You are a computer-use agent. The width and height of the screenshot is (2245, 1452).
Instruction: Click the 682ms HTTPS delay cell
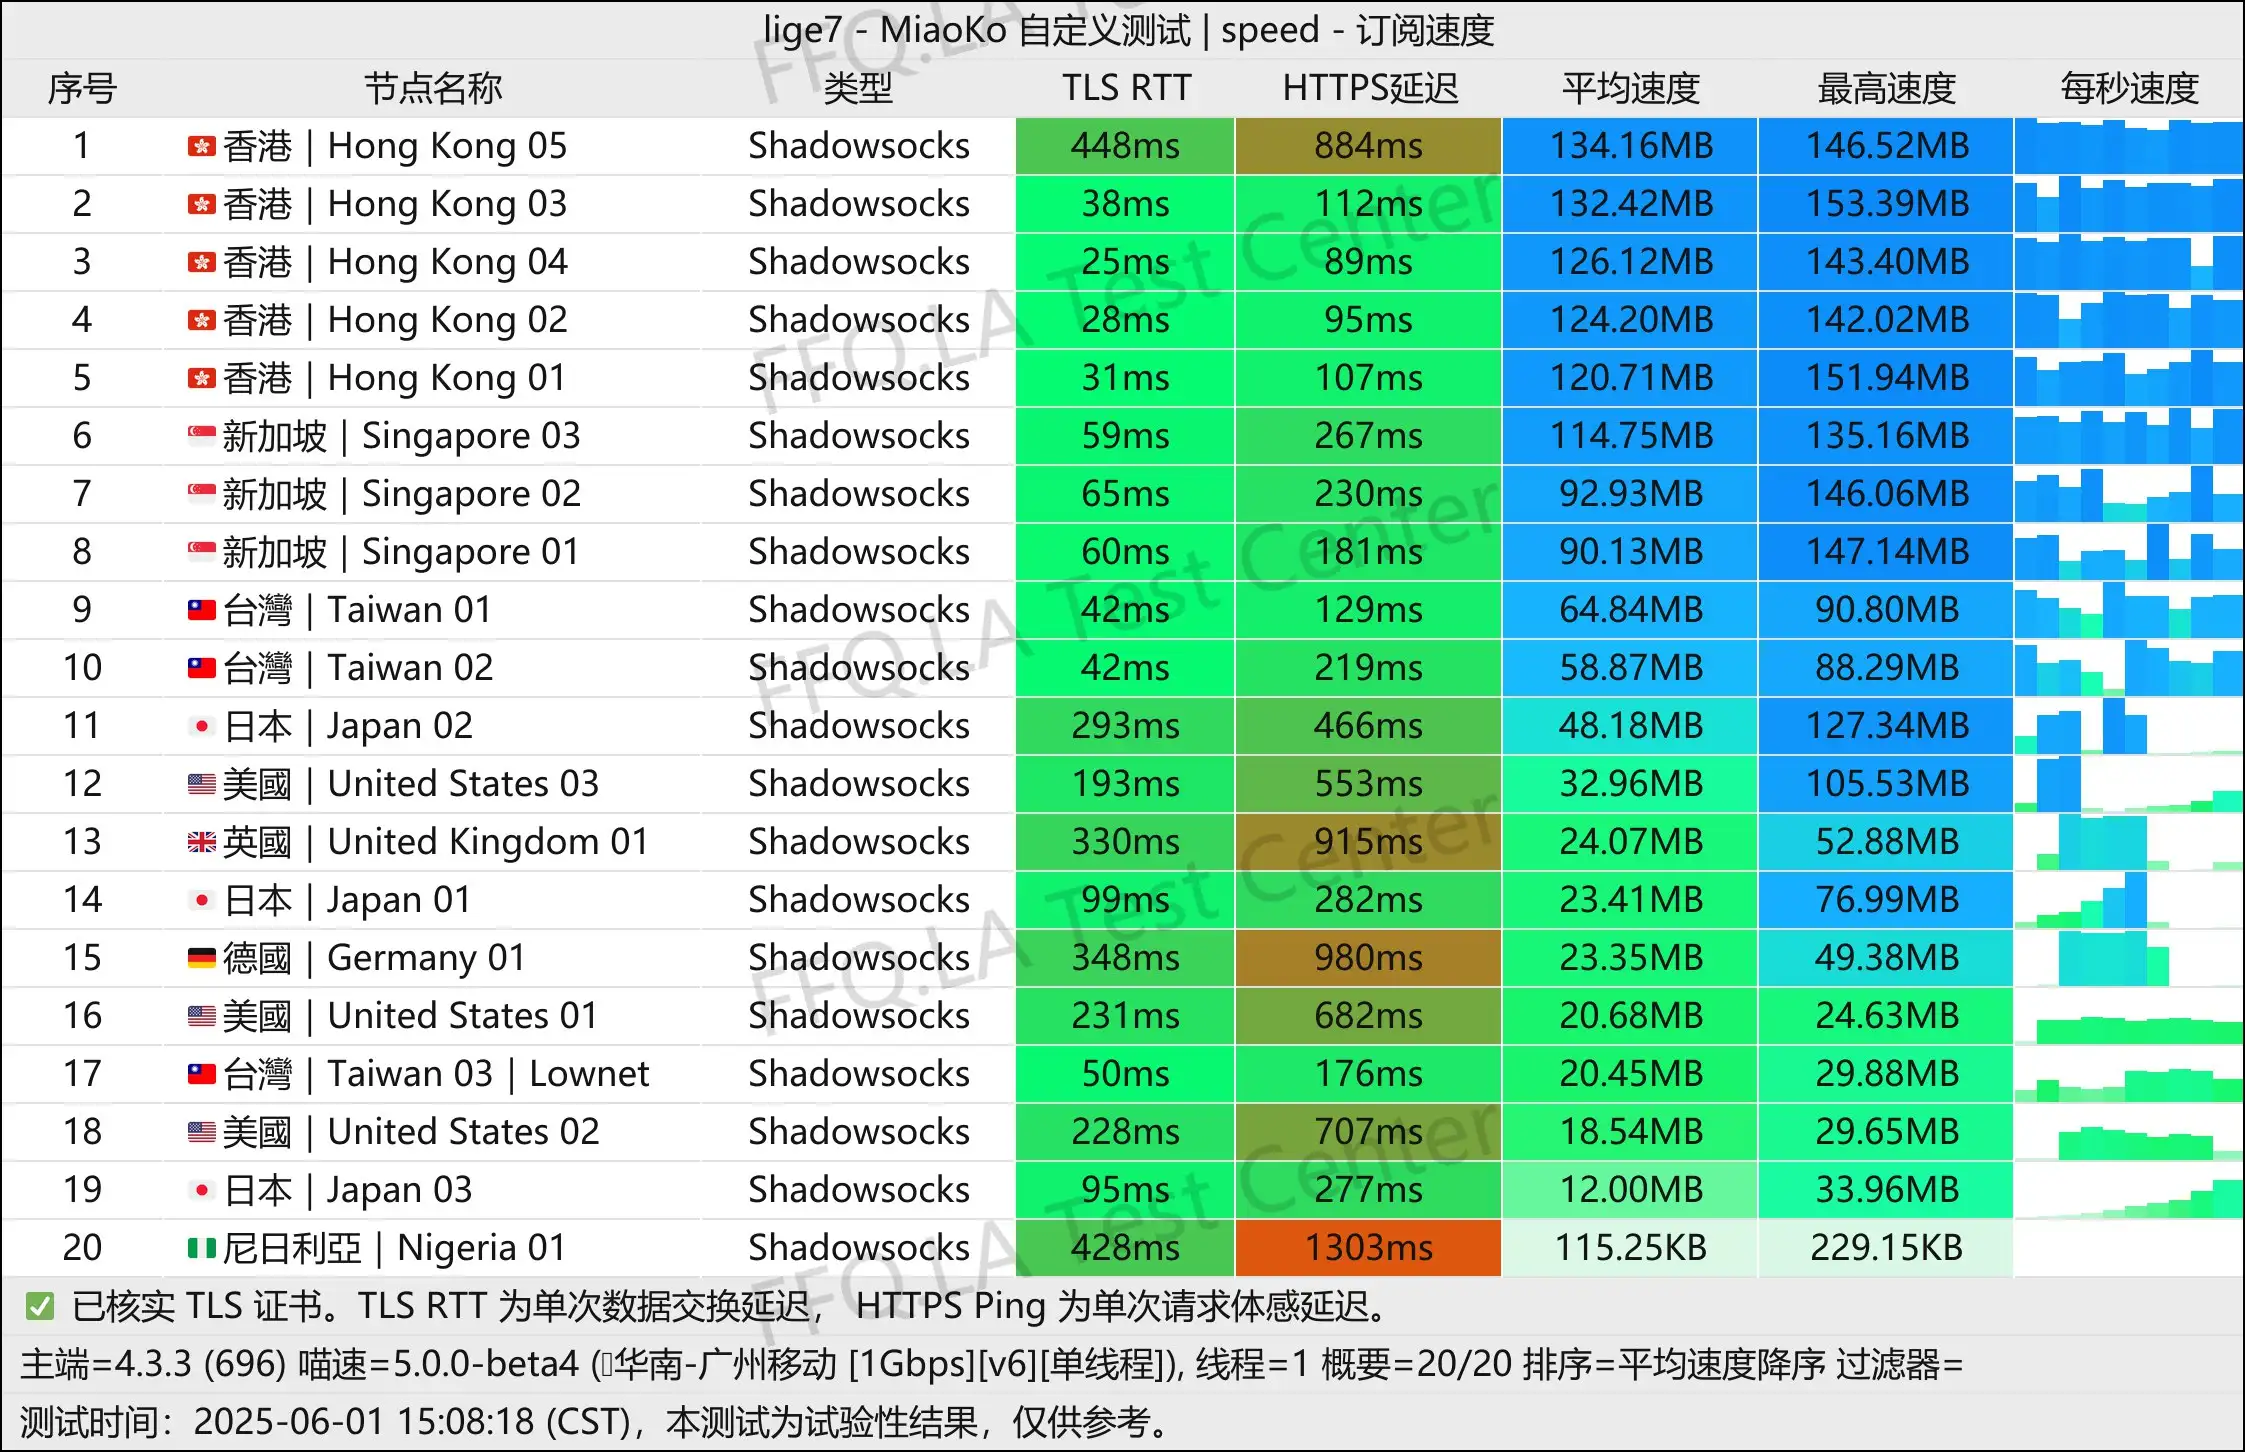pyautogui.click(x=1368, y=1016)
